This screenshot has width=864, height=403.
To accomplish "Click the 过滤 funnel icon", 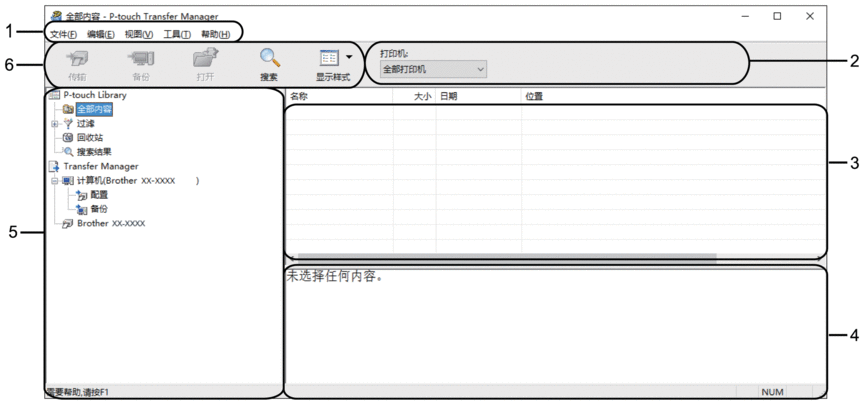I will coord(69,123).
